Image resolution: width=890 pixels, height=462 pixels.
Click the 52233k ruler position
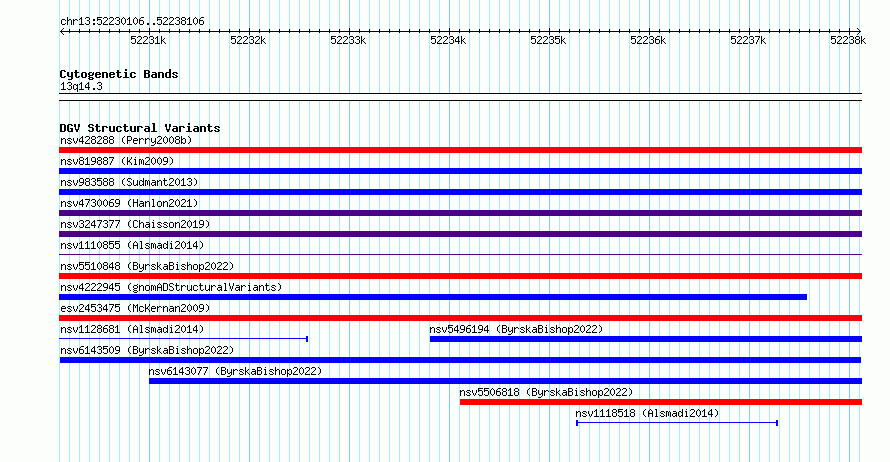pos(348,40)
